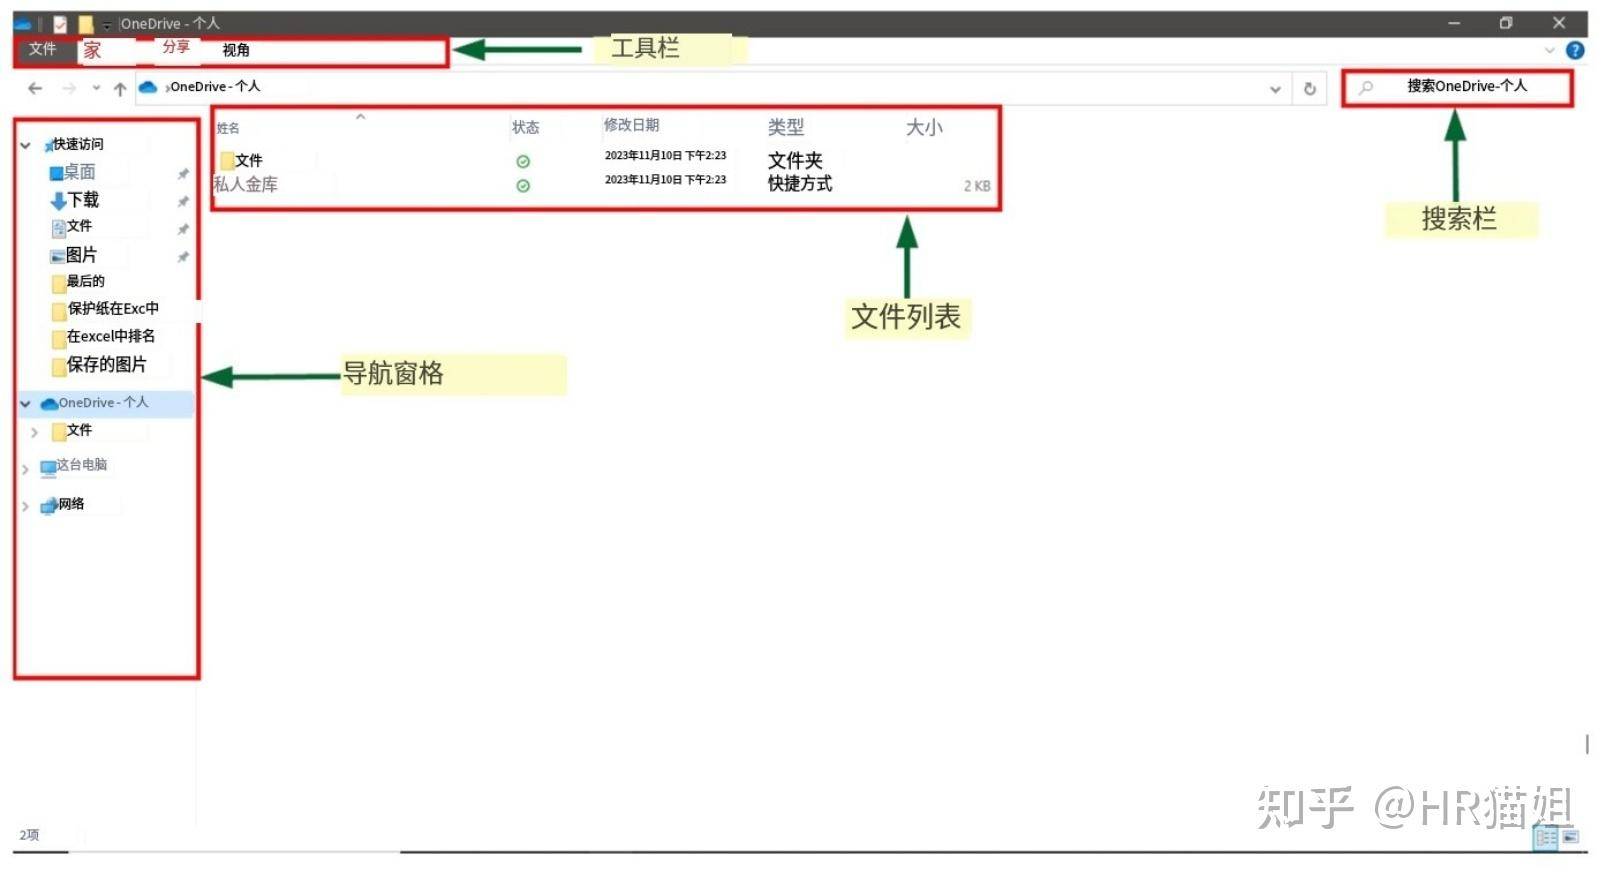Click the properties icon in quick access toolbar
Screen dimensions: 1615x873
pyautogui.click(x=60, y=24)
